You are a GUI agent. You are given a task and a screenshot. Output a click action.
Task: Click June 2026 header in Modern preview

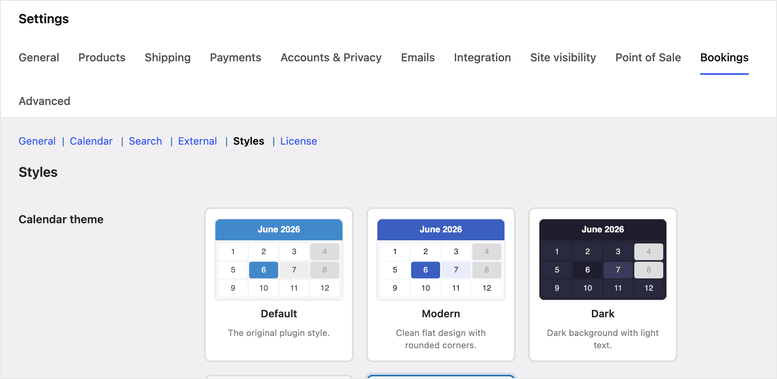(441, 229)
